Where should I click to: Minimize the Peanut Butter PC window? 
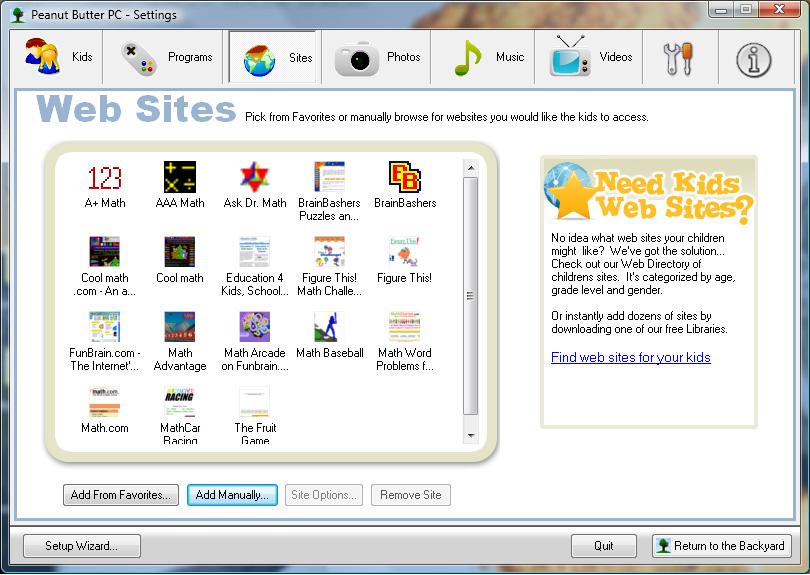point(722,9)
